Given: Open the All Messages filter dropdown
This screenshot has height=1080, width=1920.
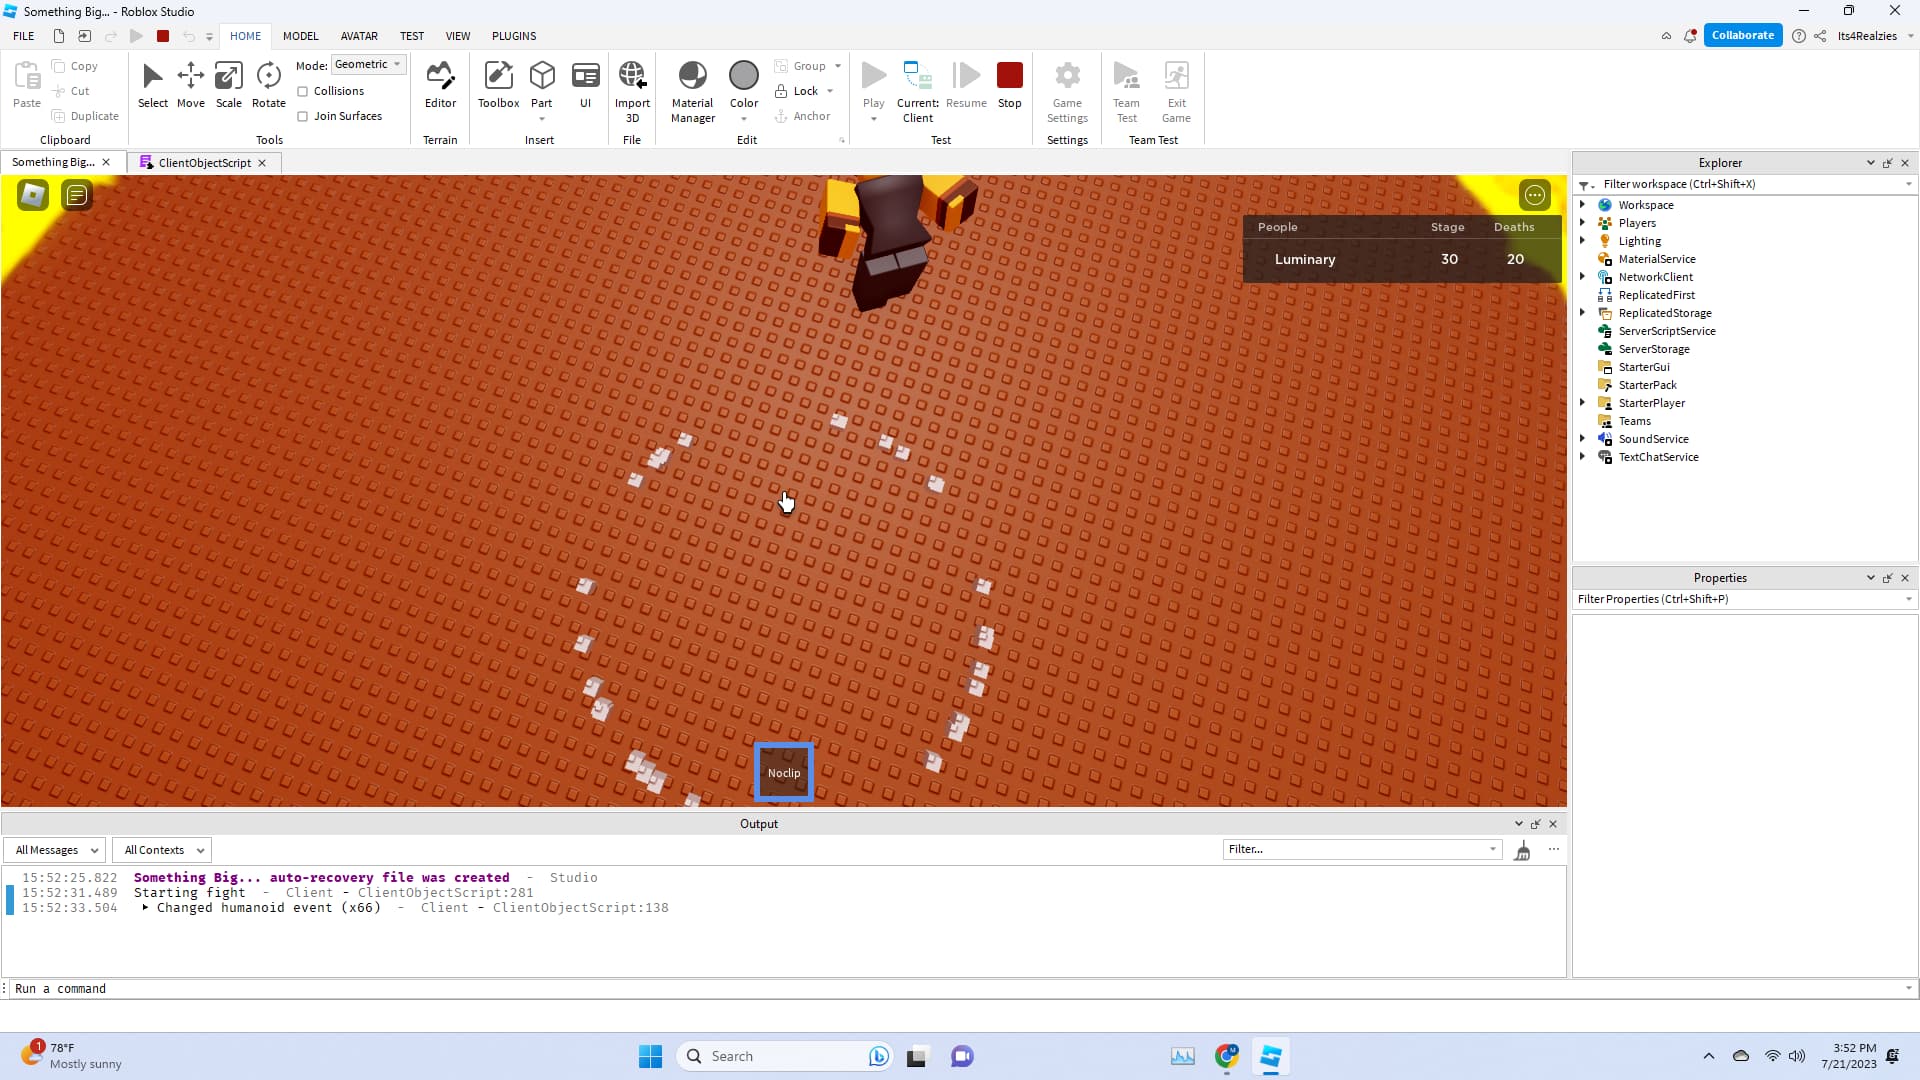Looking at the screenshot, I should click(x=54, y=849).
